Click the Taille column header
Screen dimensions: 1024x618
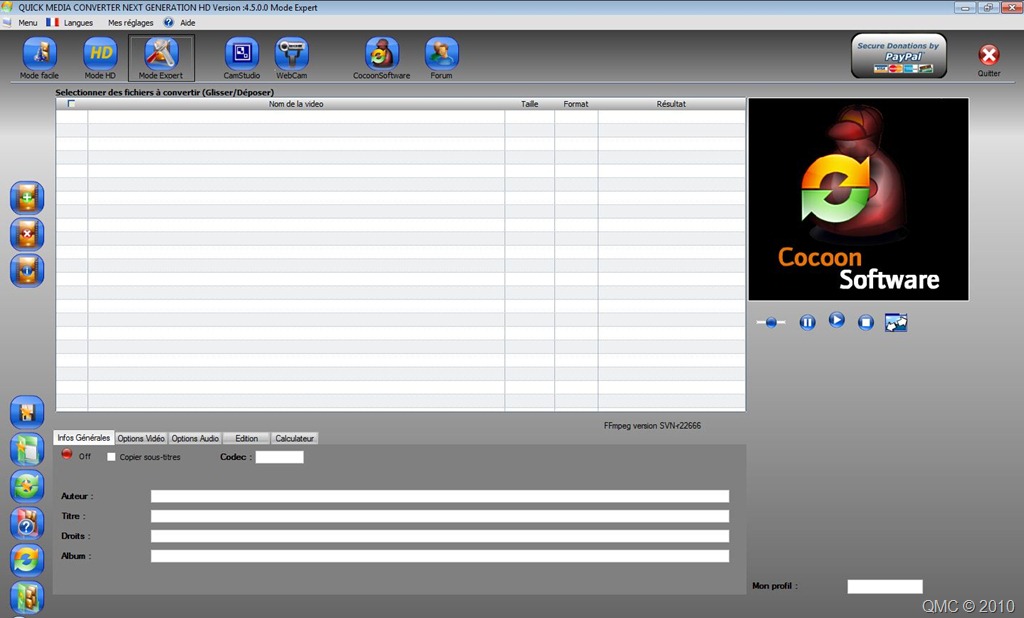pos(530,104)
